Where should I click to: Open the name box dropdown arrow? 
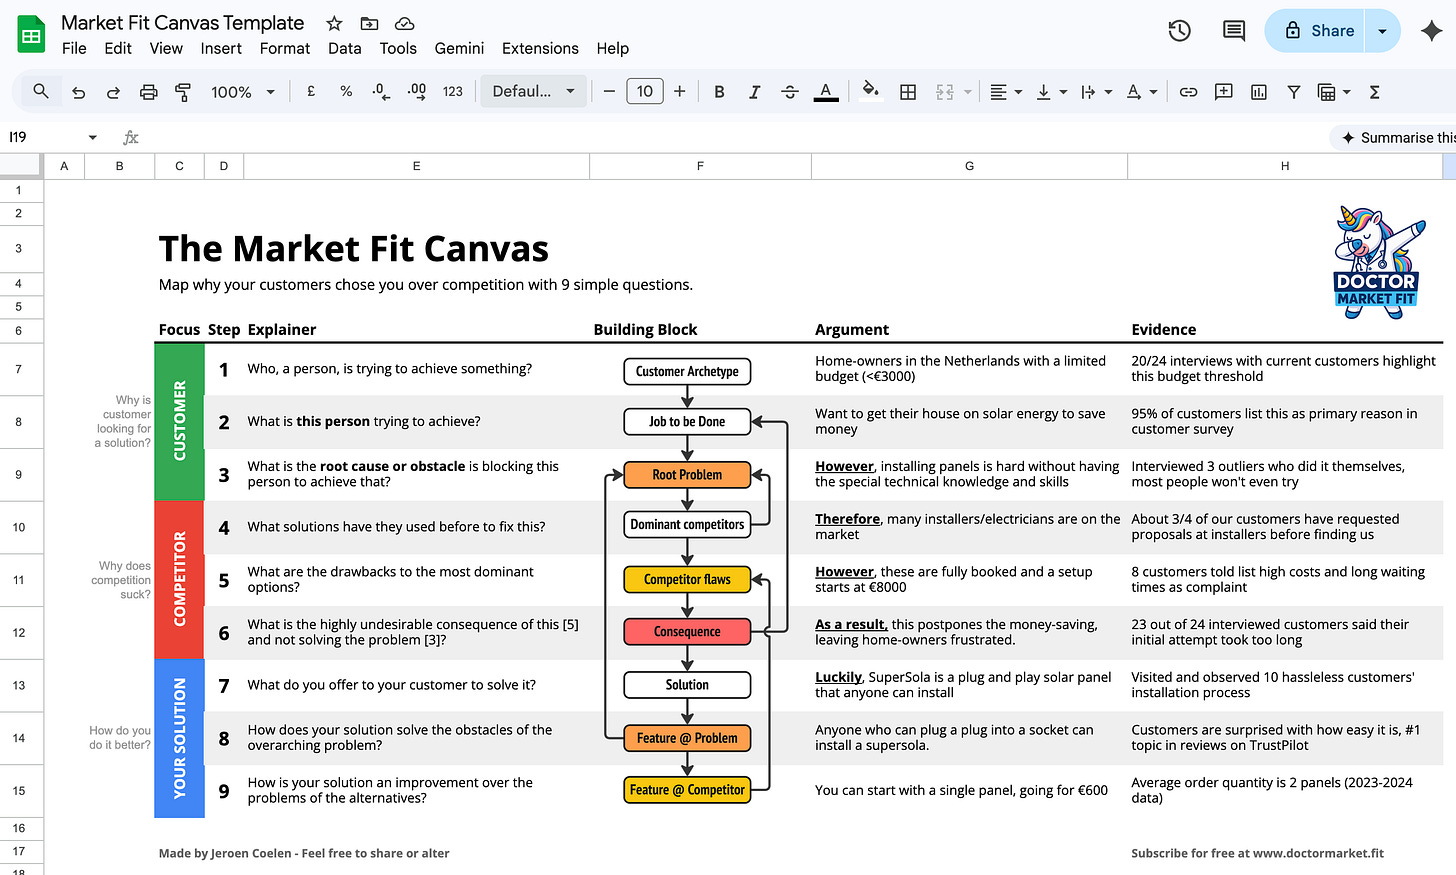tap(93, 138)
